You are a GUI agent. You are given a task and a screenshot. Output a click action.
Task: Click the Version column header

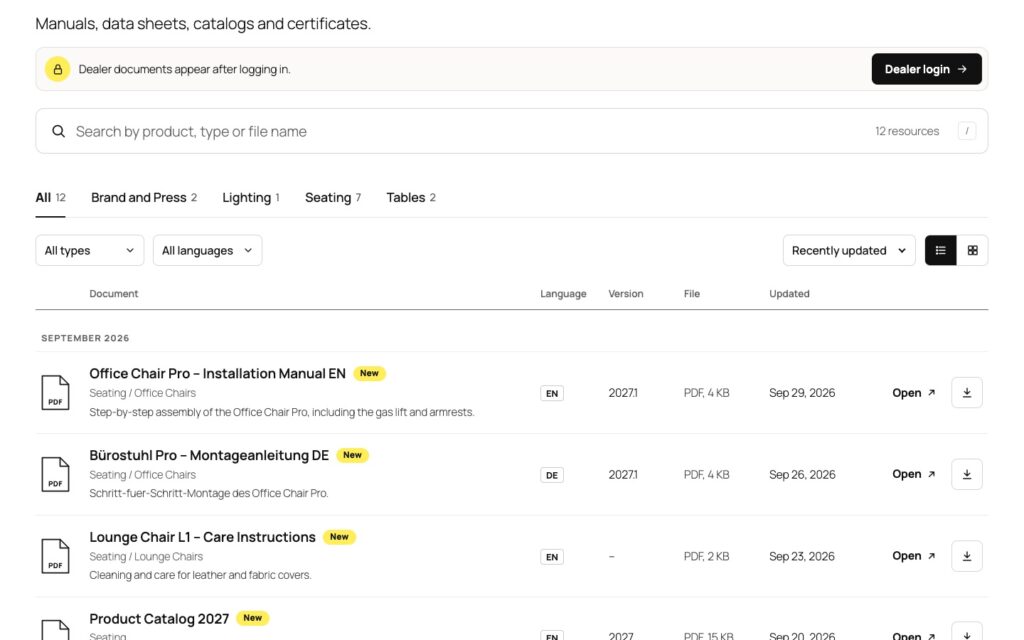626,294
